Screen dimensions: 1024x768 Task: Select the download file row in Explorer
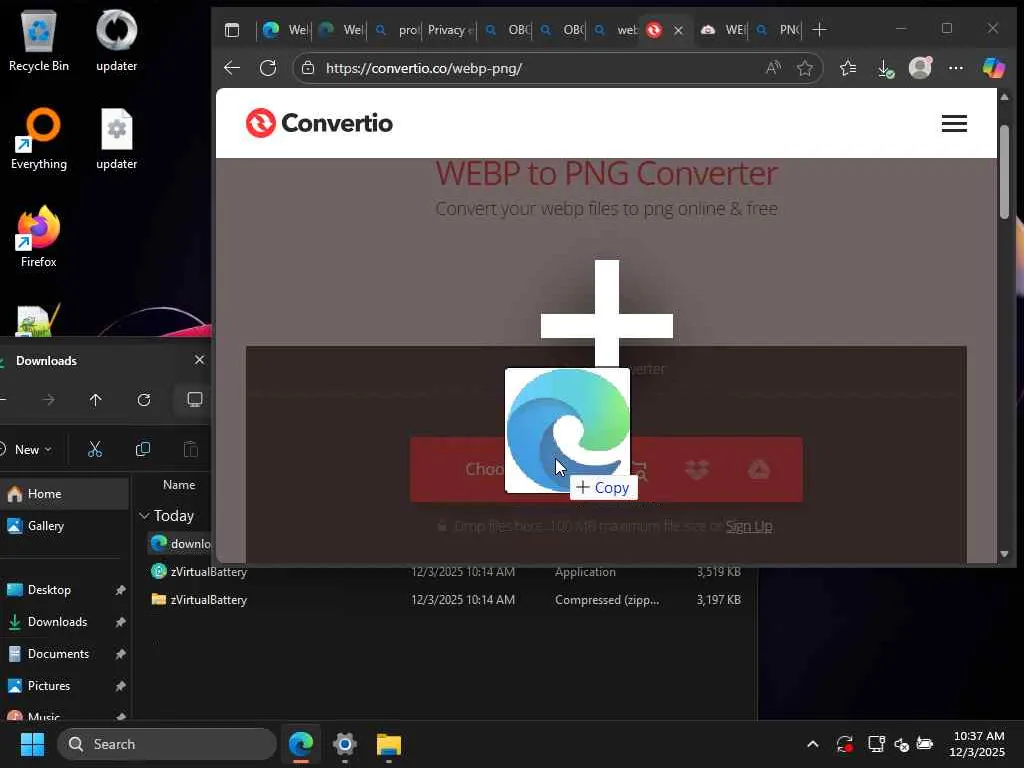tap(180, 543)
